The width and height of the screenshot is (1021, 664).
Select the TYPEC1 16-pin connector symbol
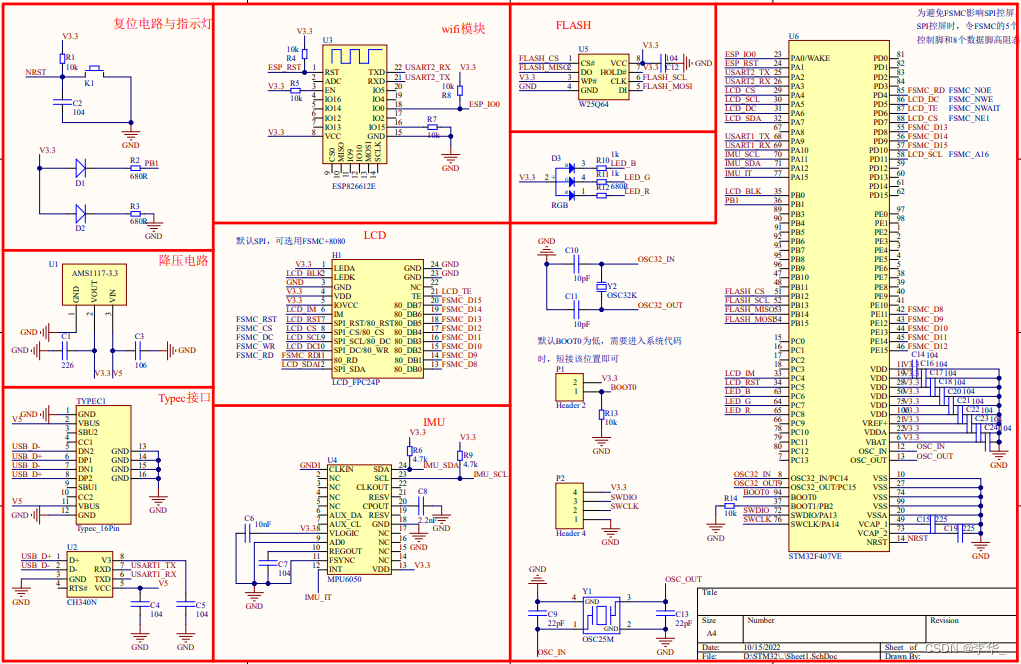(103, 464)
